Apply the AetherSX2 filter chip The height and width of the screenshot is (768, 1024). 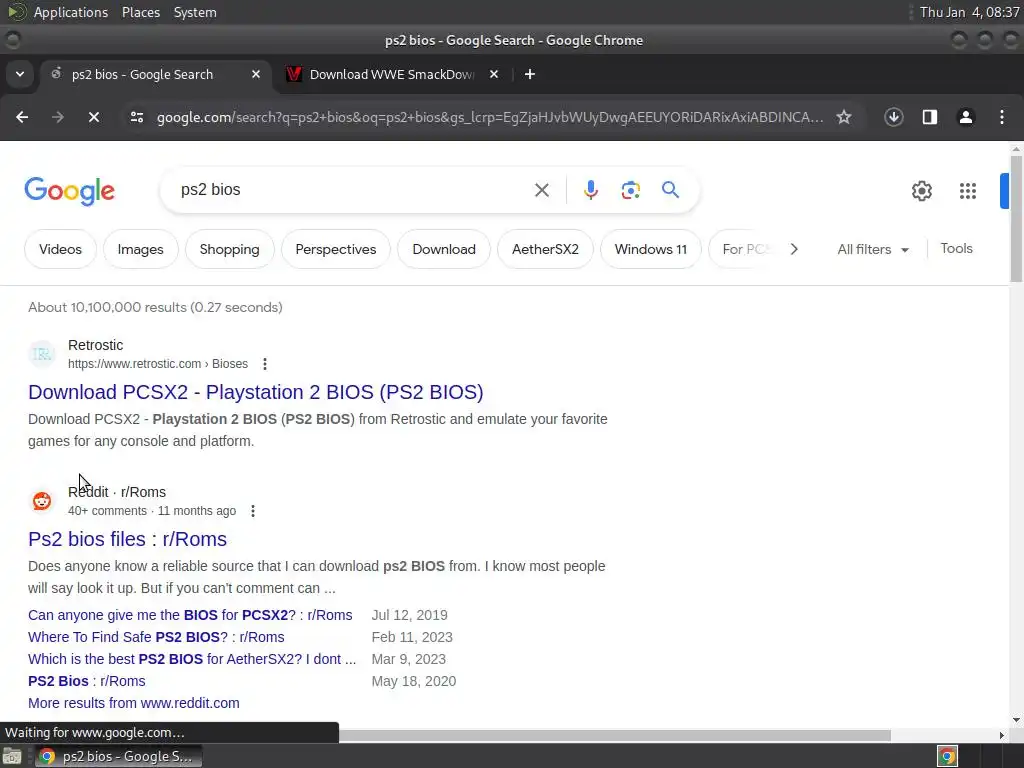coord(545,249)
